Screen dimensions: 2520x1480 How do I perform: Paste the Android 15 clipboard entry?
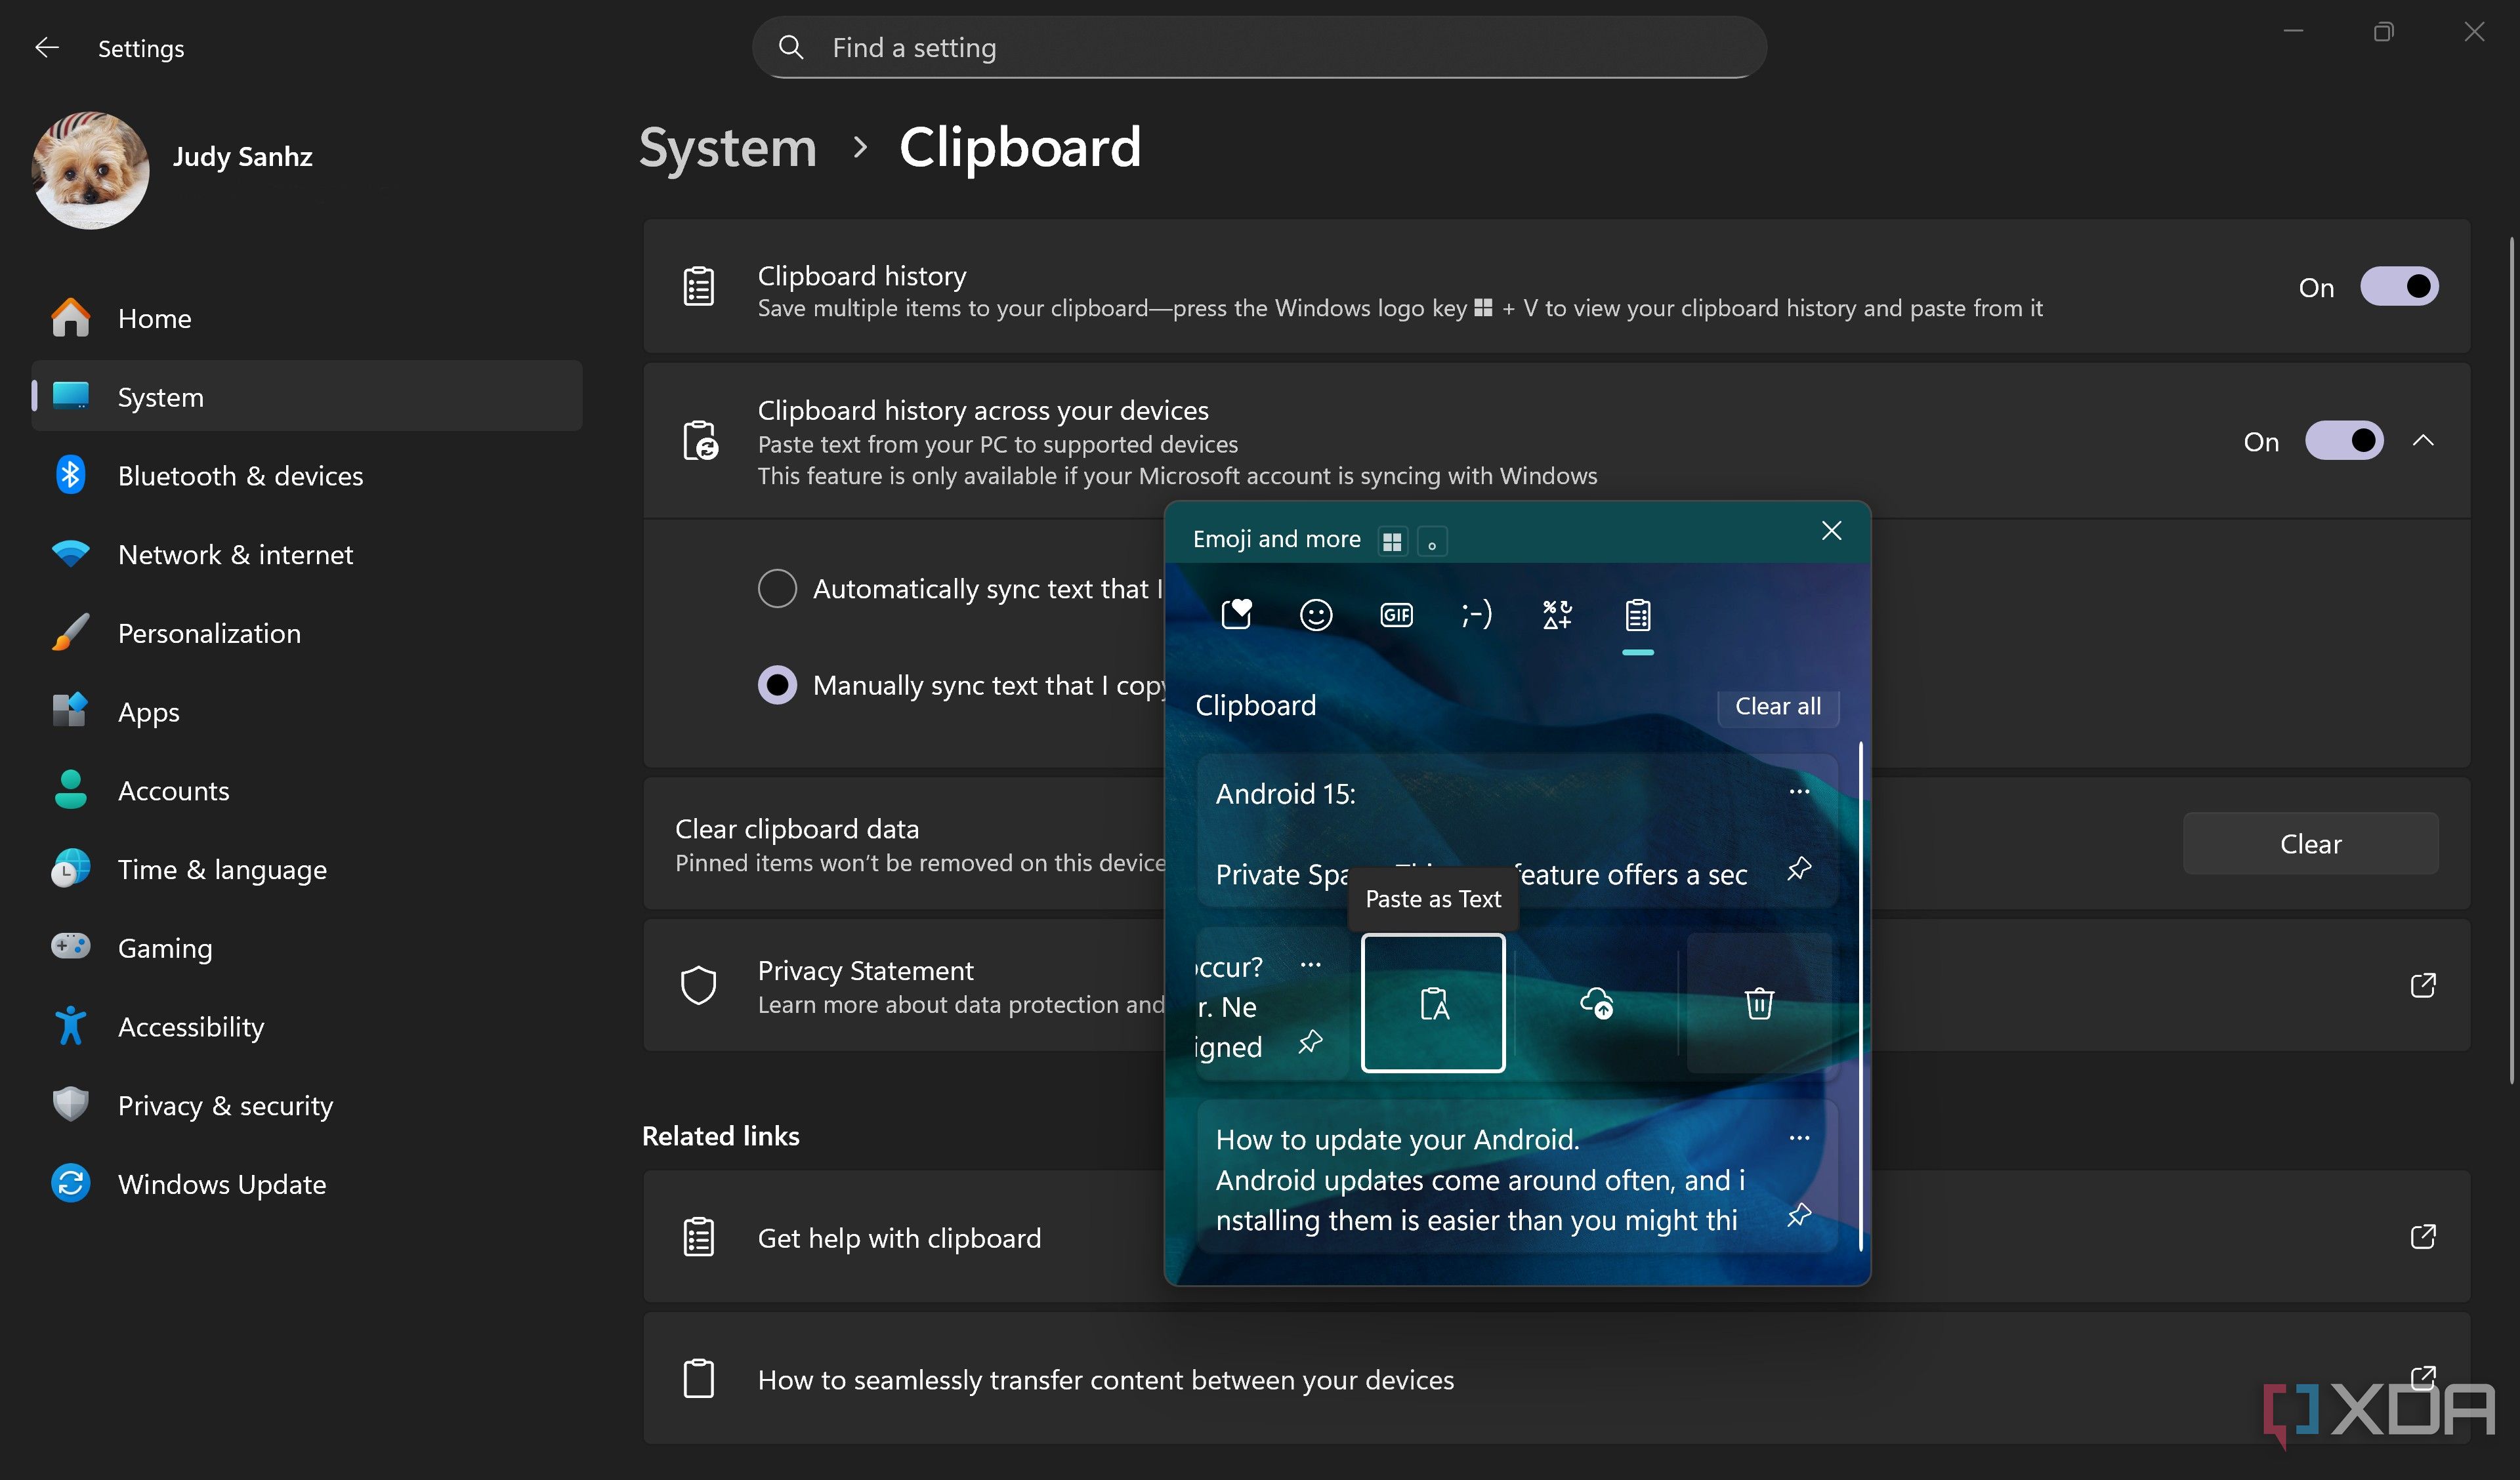click(1517, 831)
